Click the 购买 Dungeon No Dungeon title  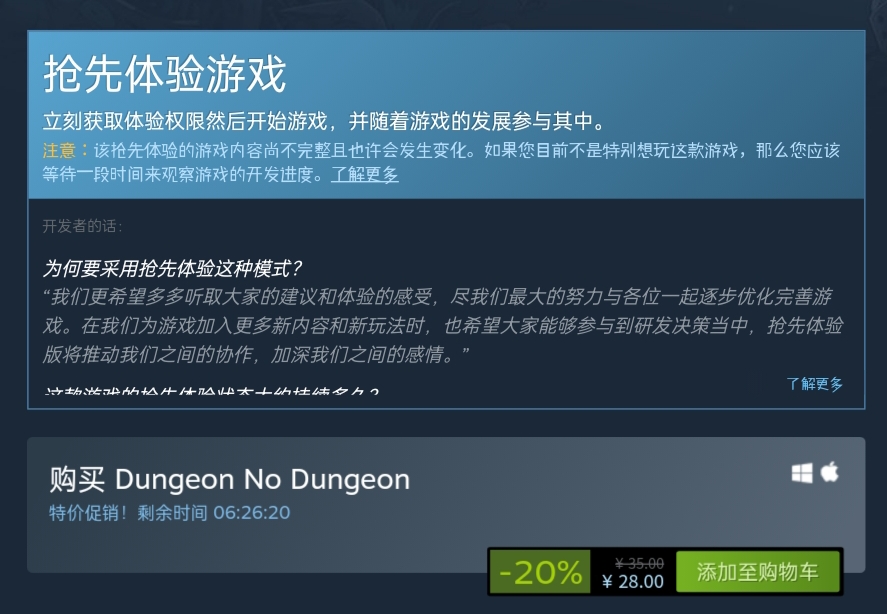pyautogui.click(x=229, y=479)
